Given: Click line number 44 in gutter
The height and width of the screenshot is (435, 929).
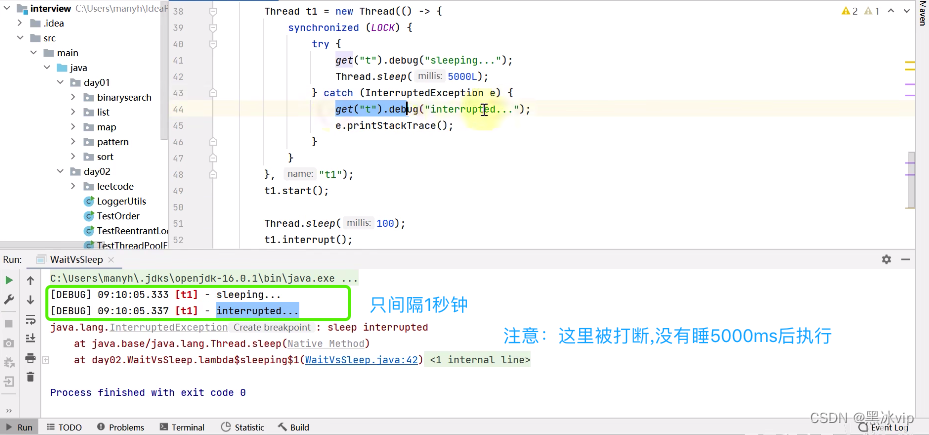Looking at the screenshot, I should (x=178, y=109).
